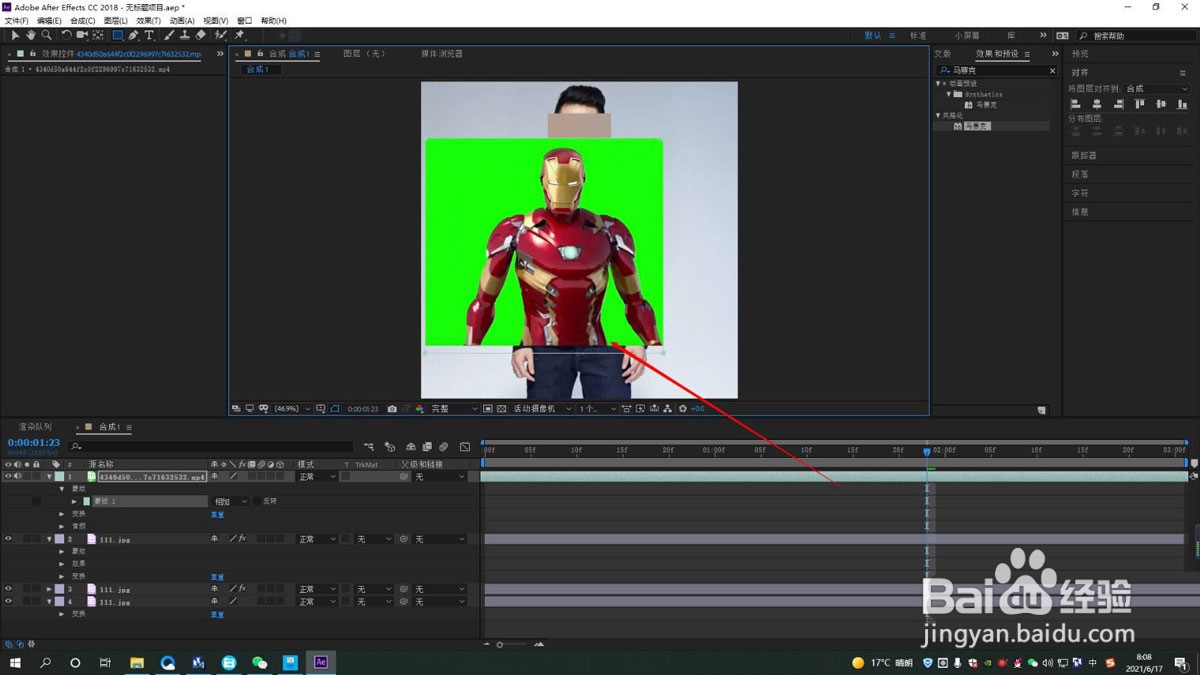
Task: Hide layer 3 111.jpg eye toggle
Action: tap(8, 589)
